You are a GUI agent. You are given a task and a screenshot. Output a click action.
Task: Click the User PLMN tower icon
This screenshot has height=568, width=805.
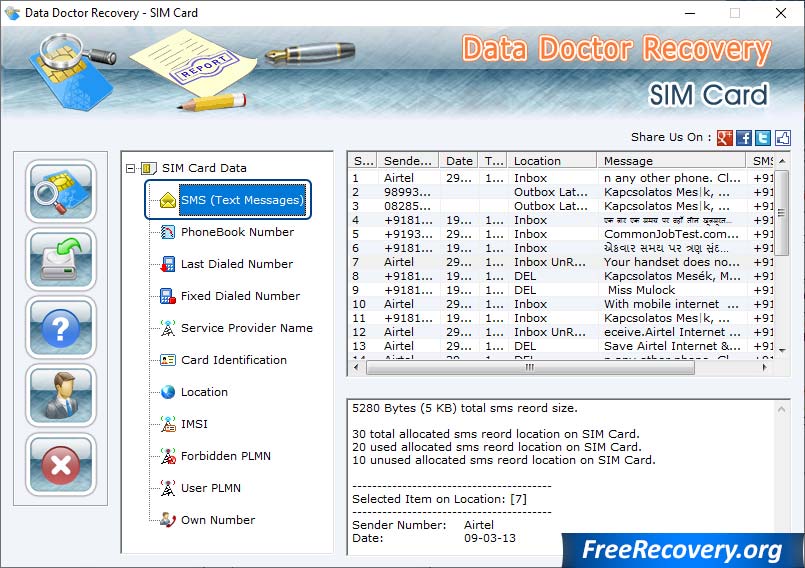(168, 488)
